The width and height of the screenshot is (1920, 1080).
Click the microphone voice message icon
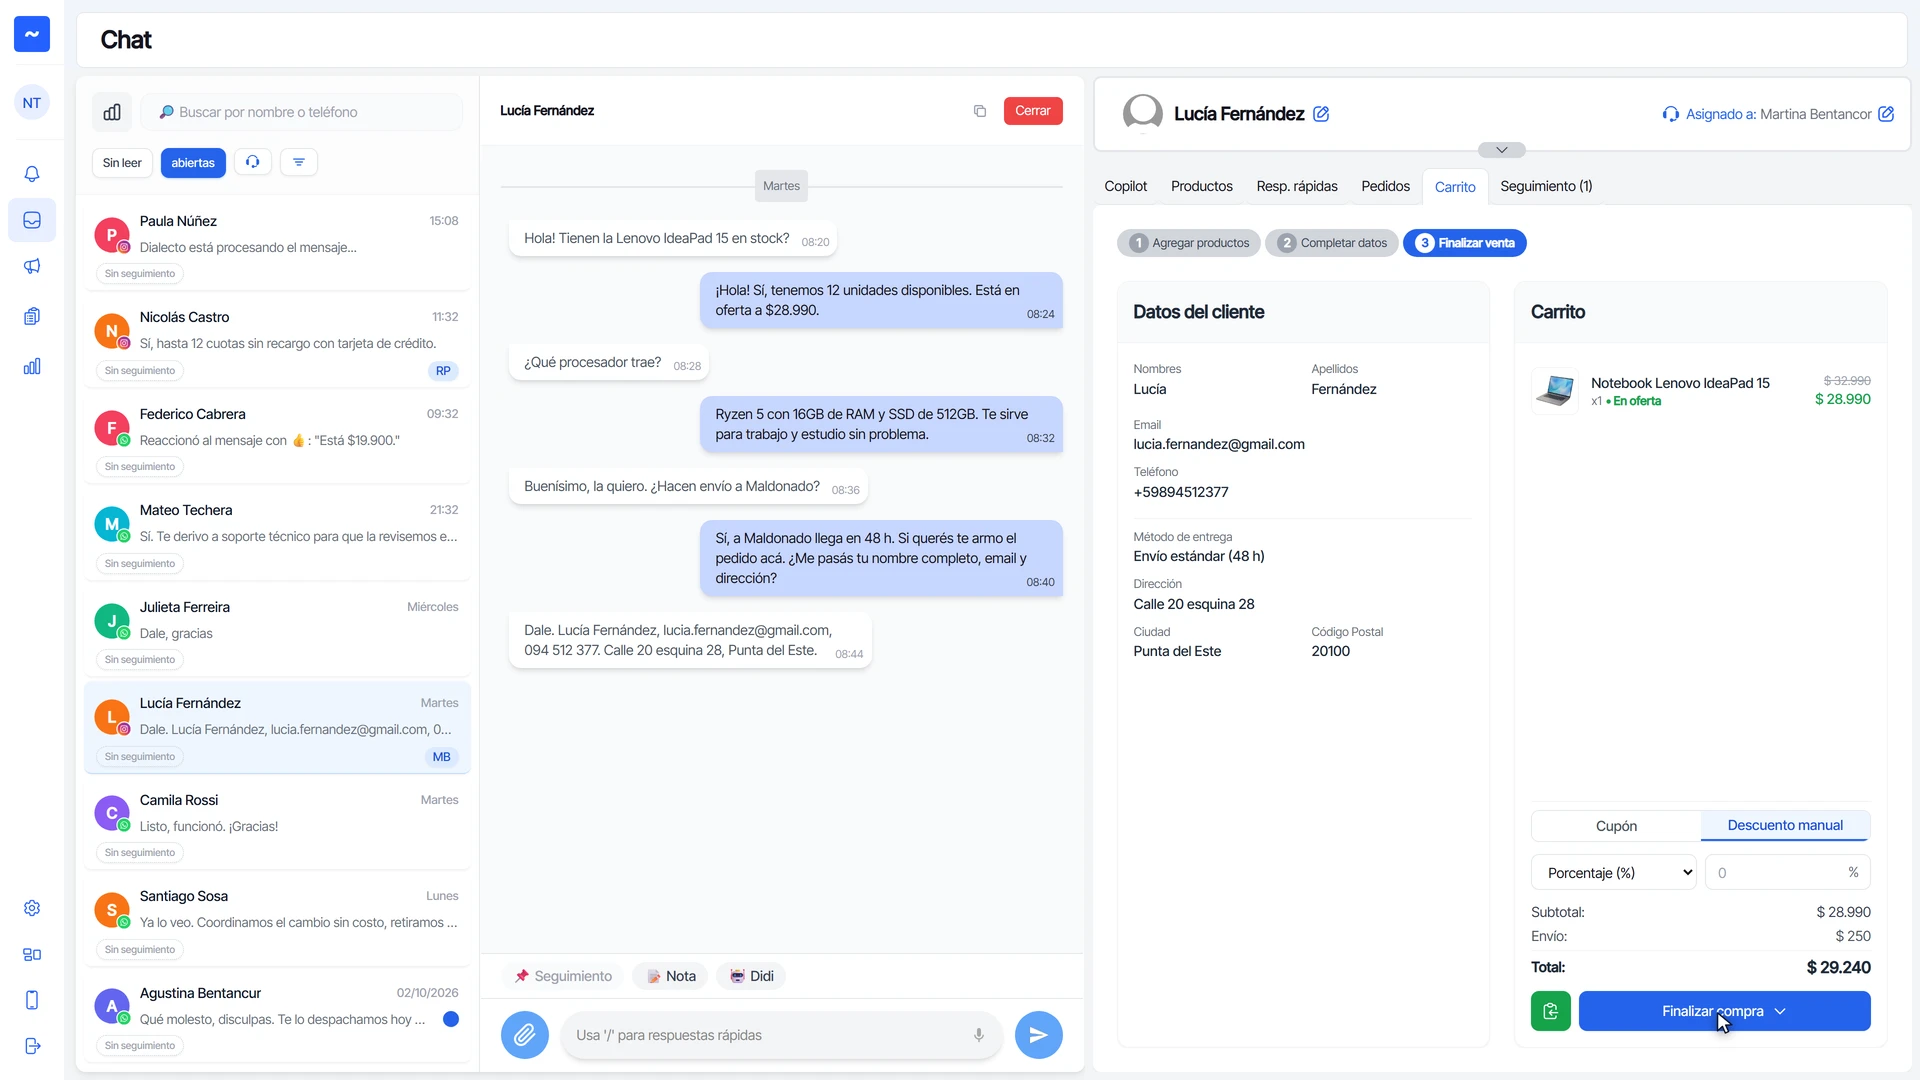[979, 1035]
